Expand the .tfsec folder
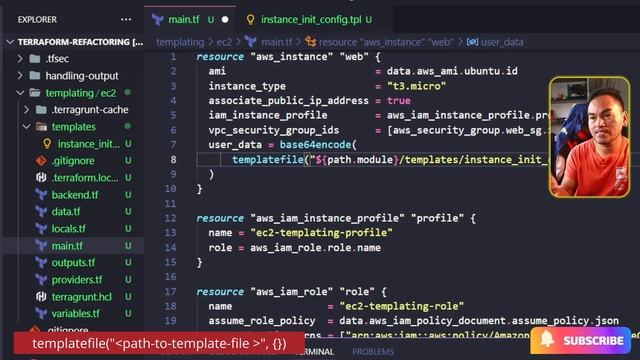The image size is (640, 360). click(x=20, y=59)
